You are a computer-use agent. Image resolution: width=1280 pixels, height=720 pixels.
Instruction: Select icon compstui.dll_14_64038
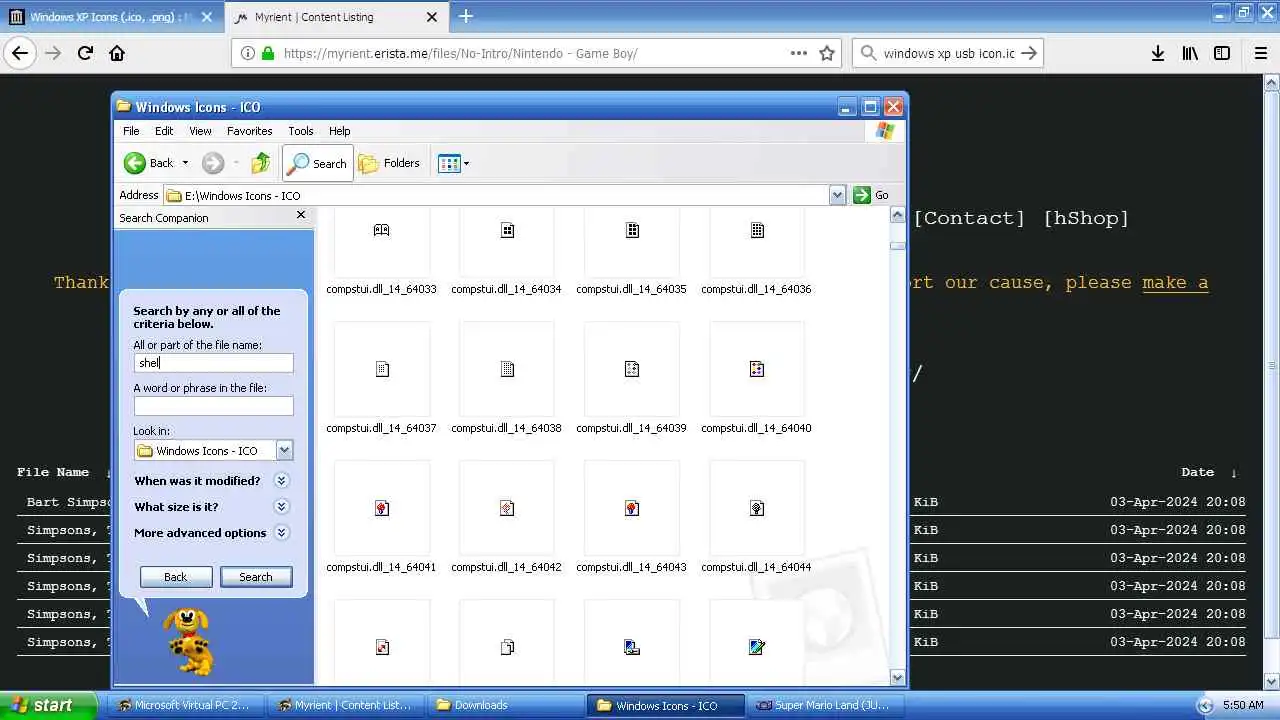tap(506, 378)
